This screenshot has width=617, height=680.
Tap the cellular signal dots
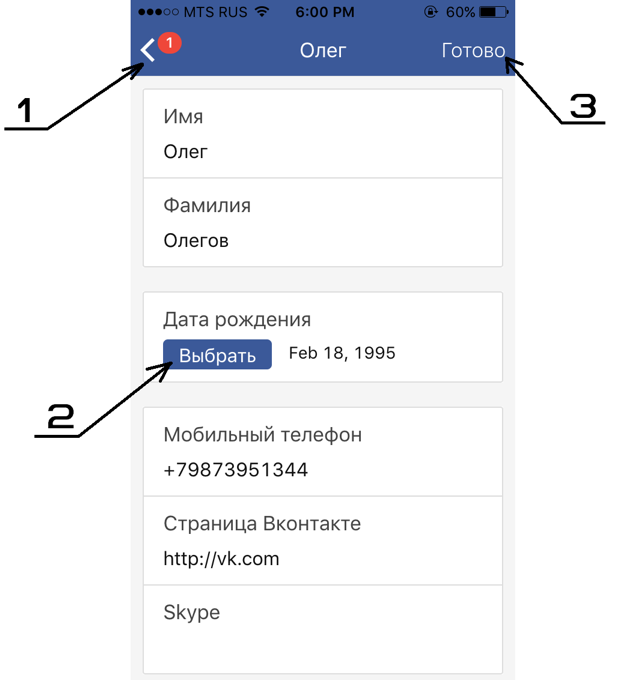coord(158,12)
